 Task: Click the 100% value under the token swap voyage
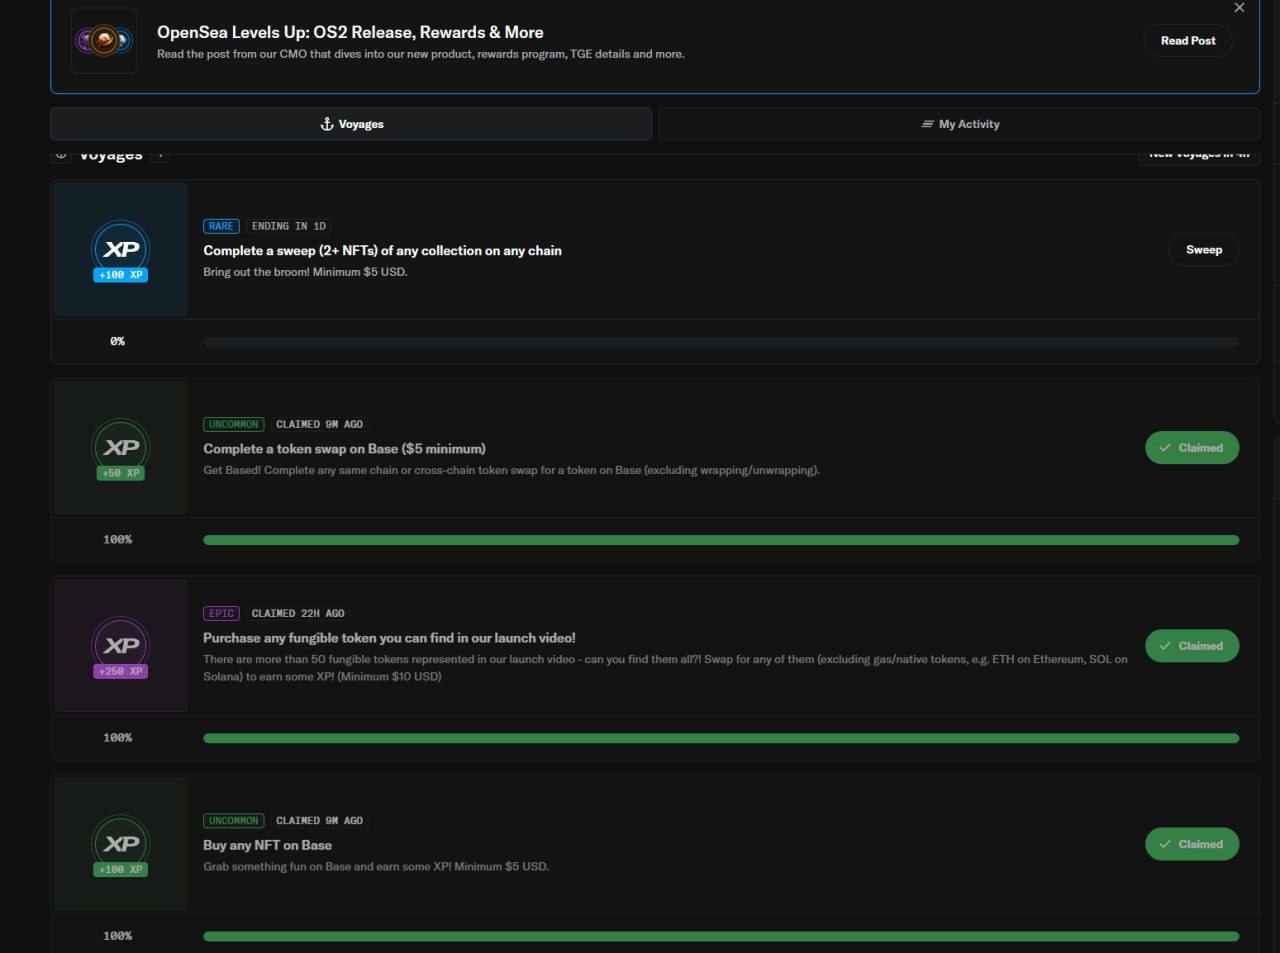(x=117, y=539)
